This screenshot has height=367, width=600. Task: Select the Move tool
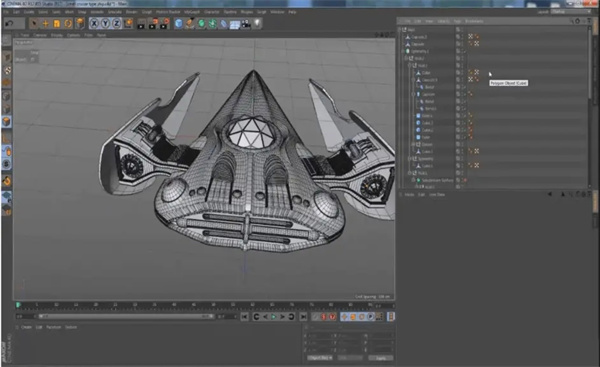pos(45,24)
